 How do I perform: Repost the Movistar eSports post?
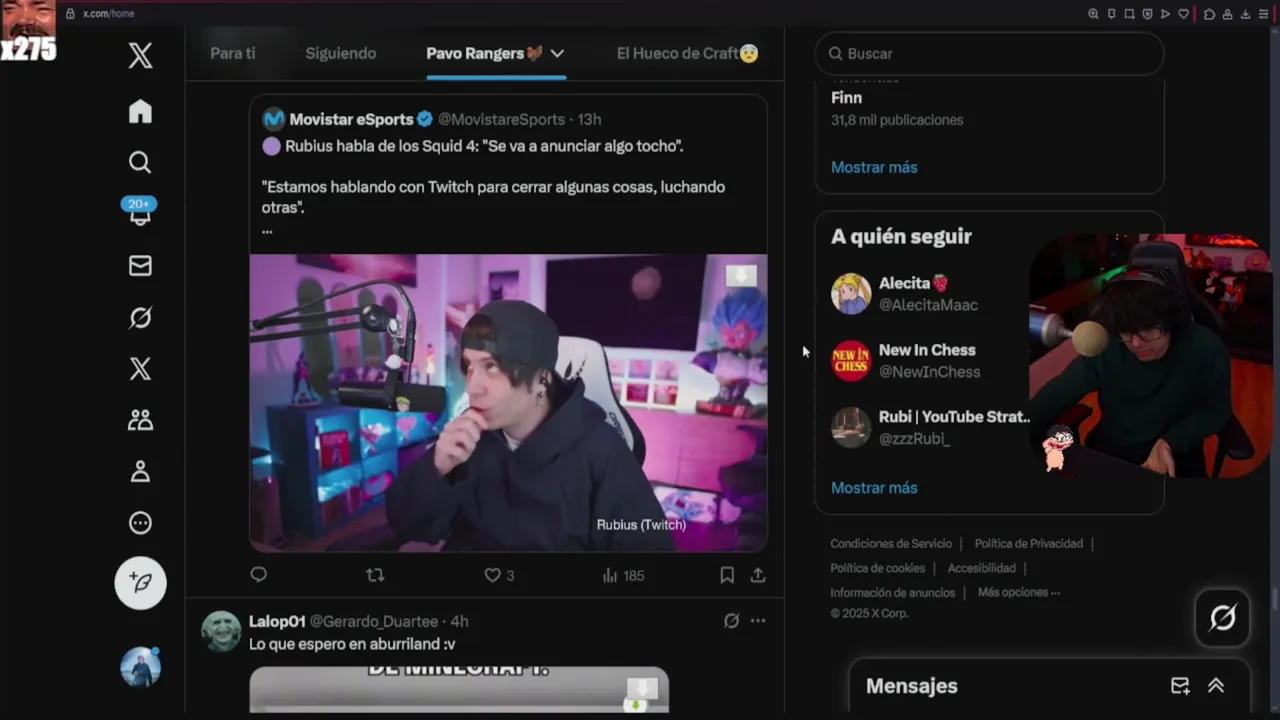pyautogui.click(x=375, y=575)
